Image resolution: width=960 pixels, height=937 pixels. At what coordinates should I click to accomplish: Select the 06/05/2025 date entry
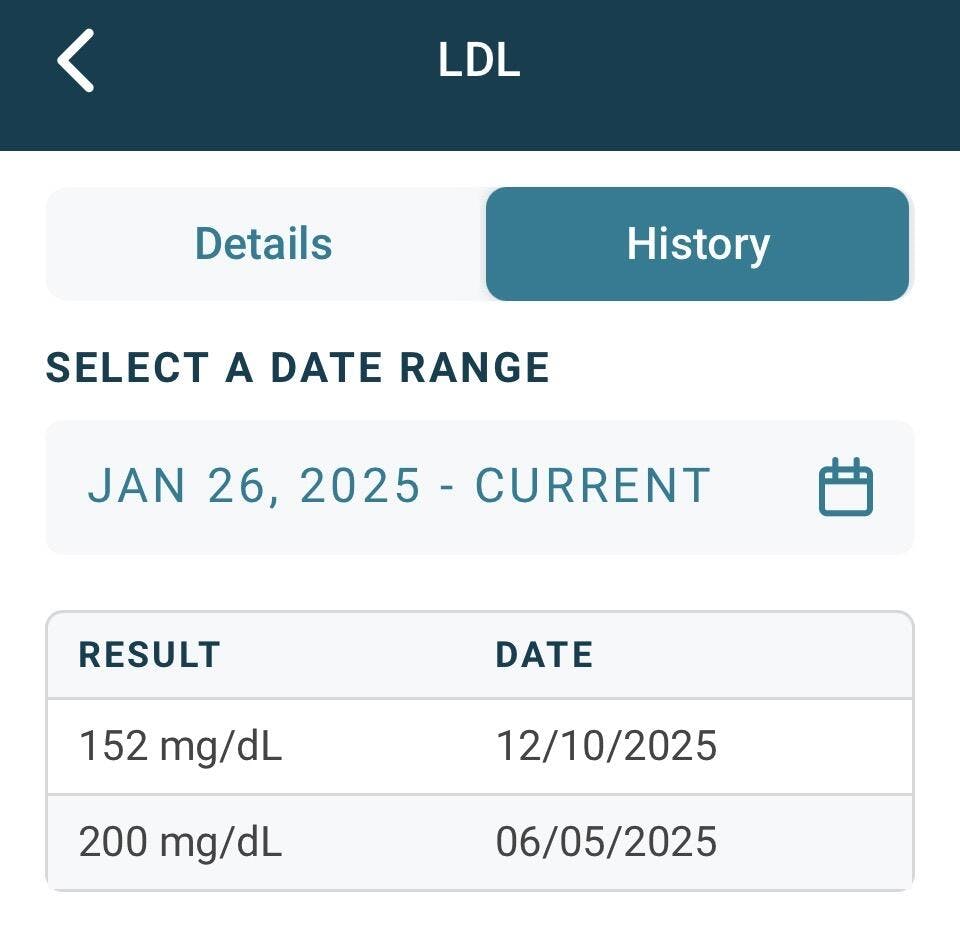pyautogui.click(x=606, y=842)
